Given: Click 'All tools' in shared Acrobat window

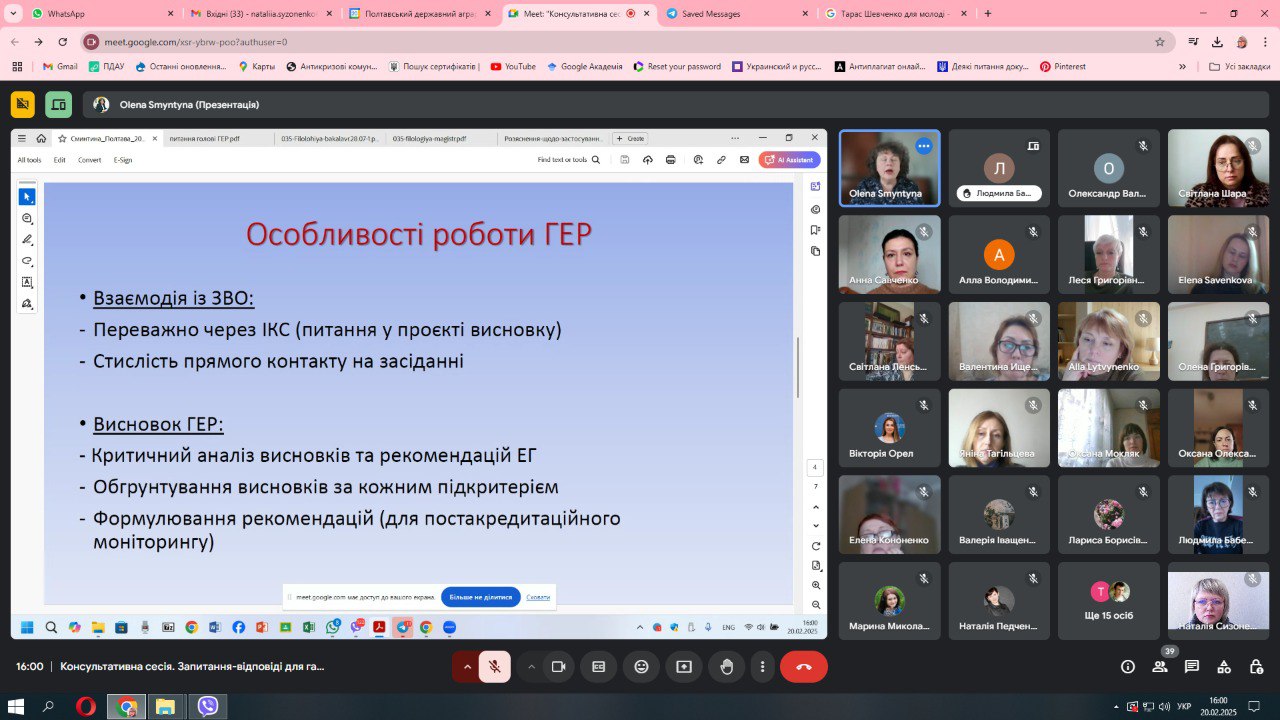Looking at the screenshot, I should 29,160.
